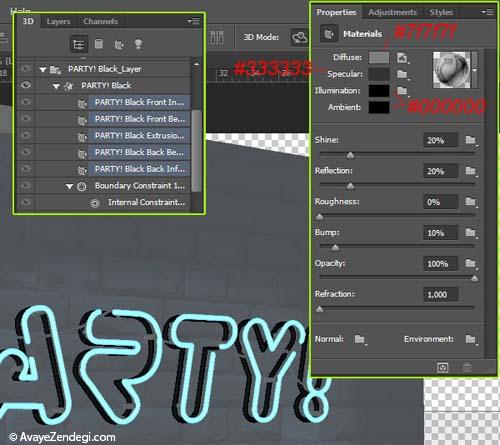Hide PARTY! Black Front Inflation material
Image resolution: width=500 pixels, height=445 pixels.
coord(26,102)
